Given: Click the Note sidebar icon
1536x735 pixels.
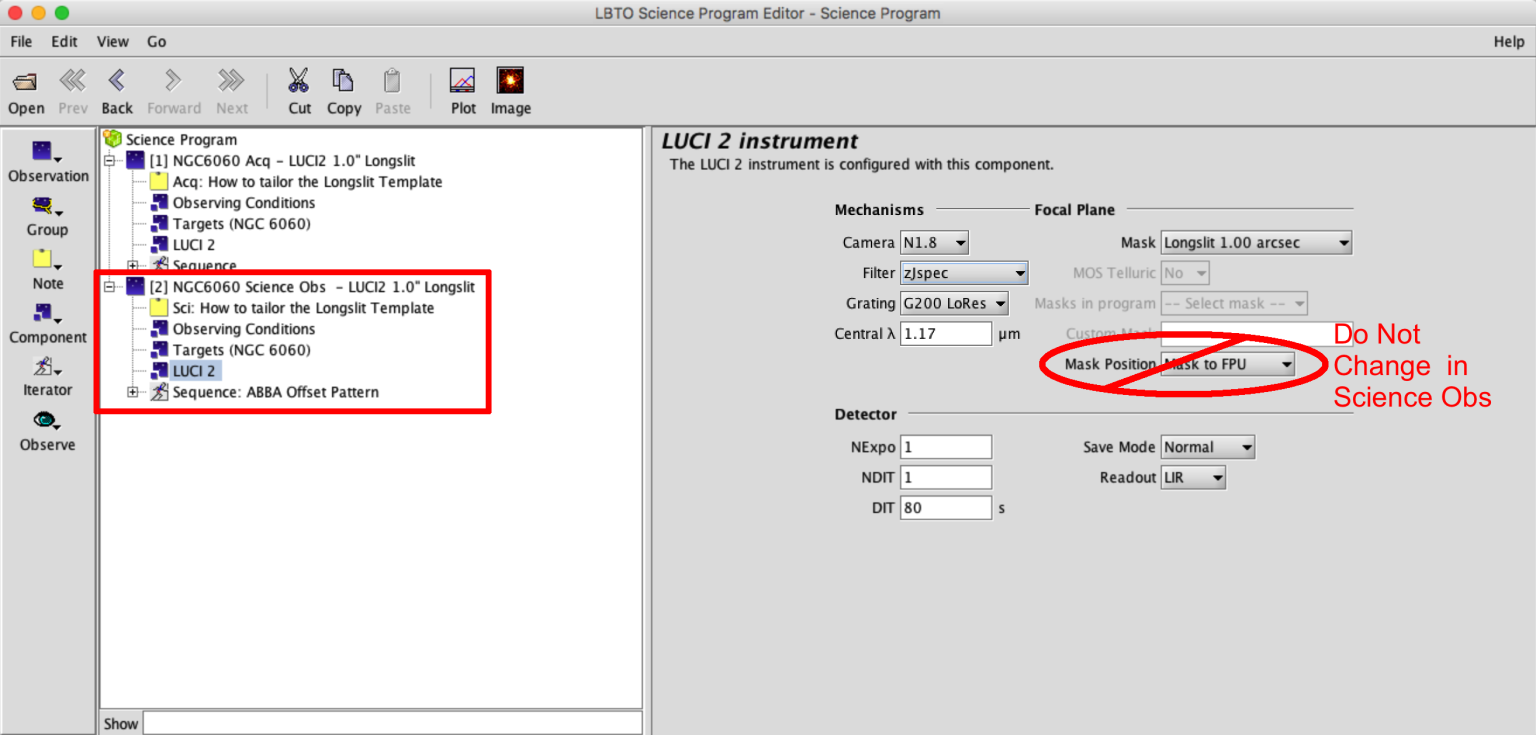Looking at the screenshot, I should [x=46, y=259].
